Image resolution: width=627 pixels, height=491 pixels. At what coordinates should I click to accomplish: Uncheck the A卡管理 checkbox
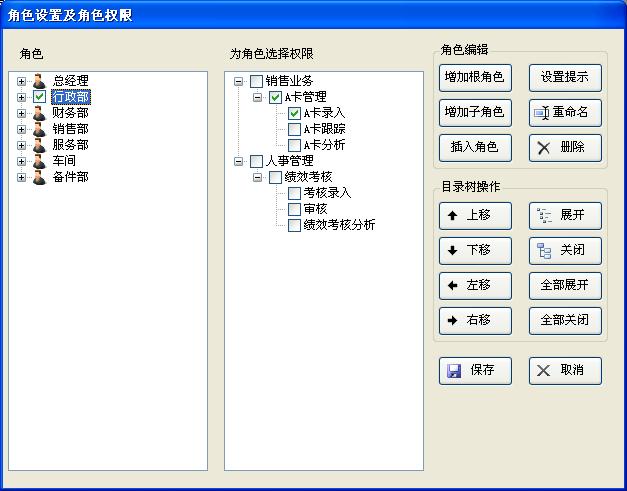tap(275, 97)
